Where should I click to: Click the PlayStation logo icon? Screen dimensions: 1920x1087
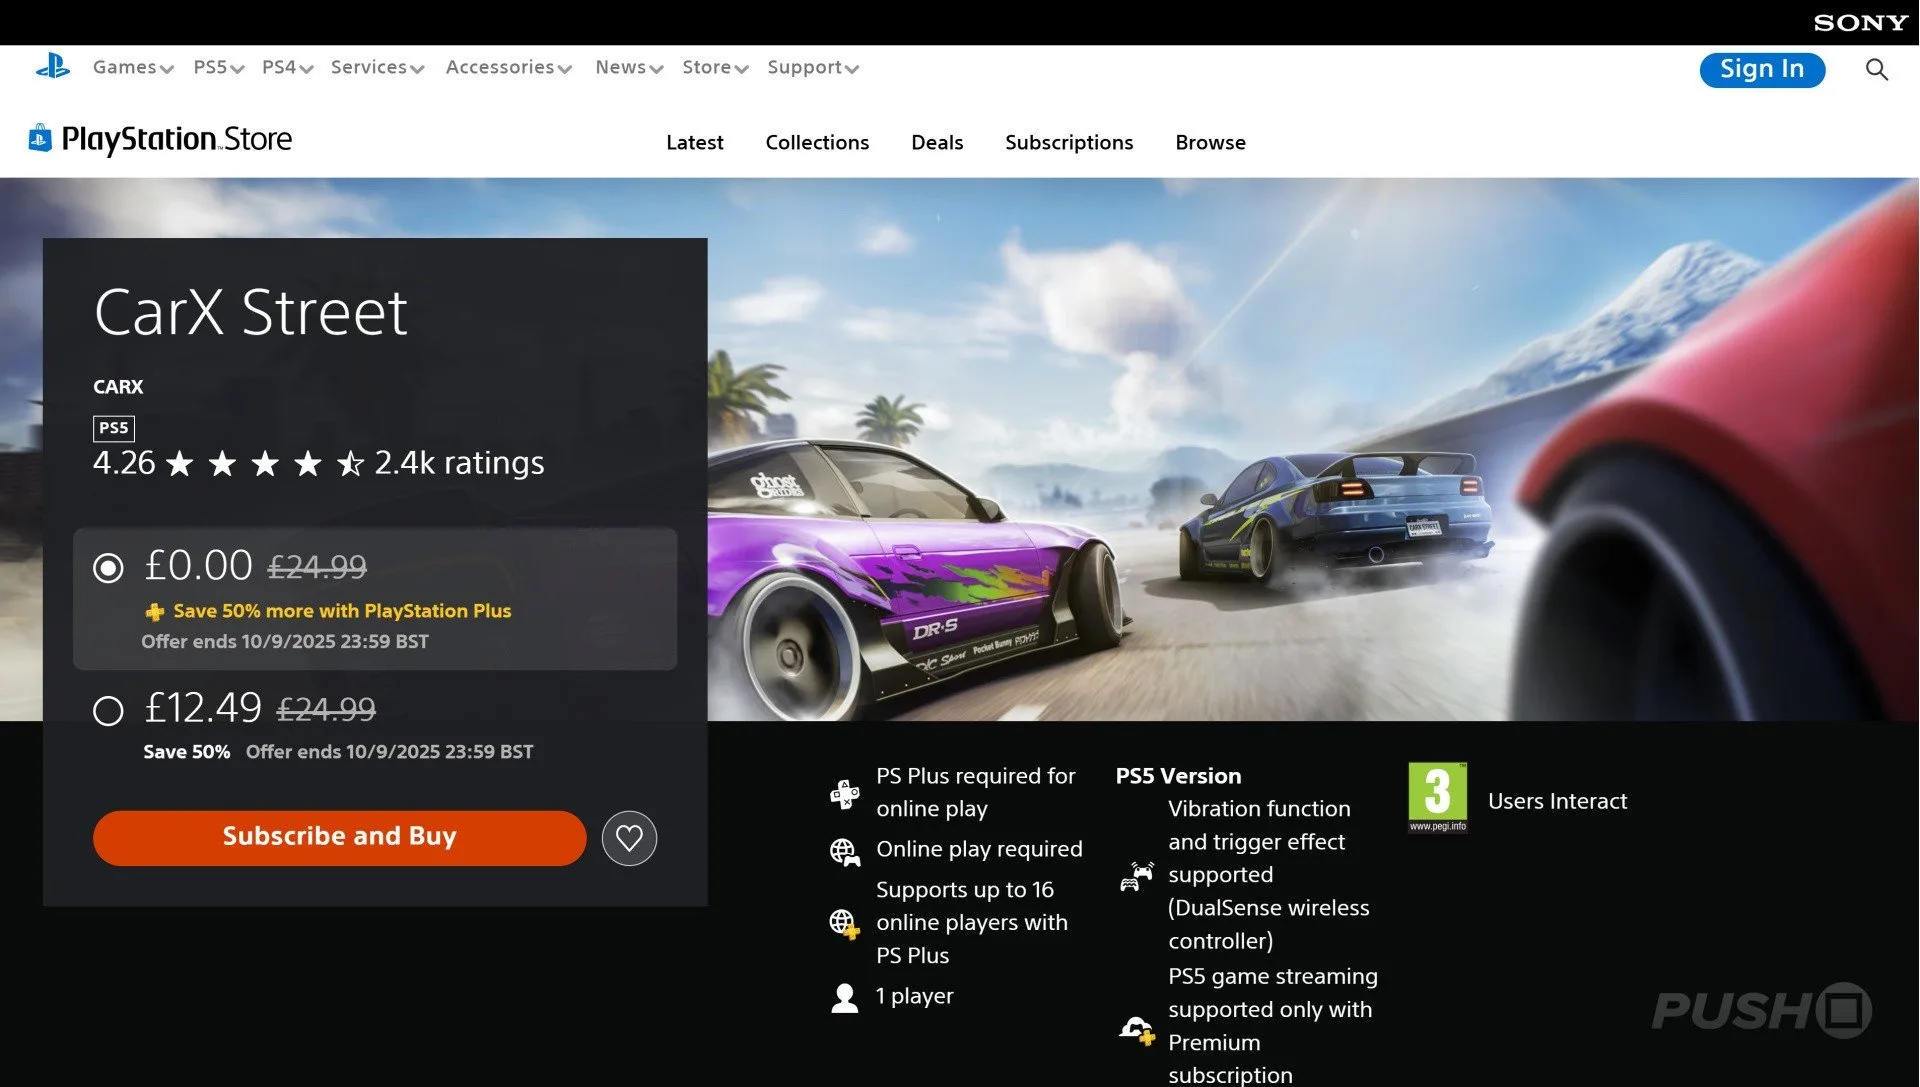pyautogui.click(x=52, y=67)
